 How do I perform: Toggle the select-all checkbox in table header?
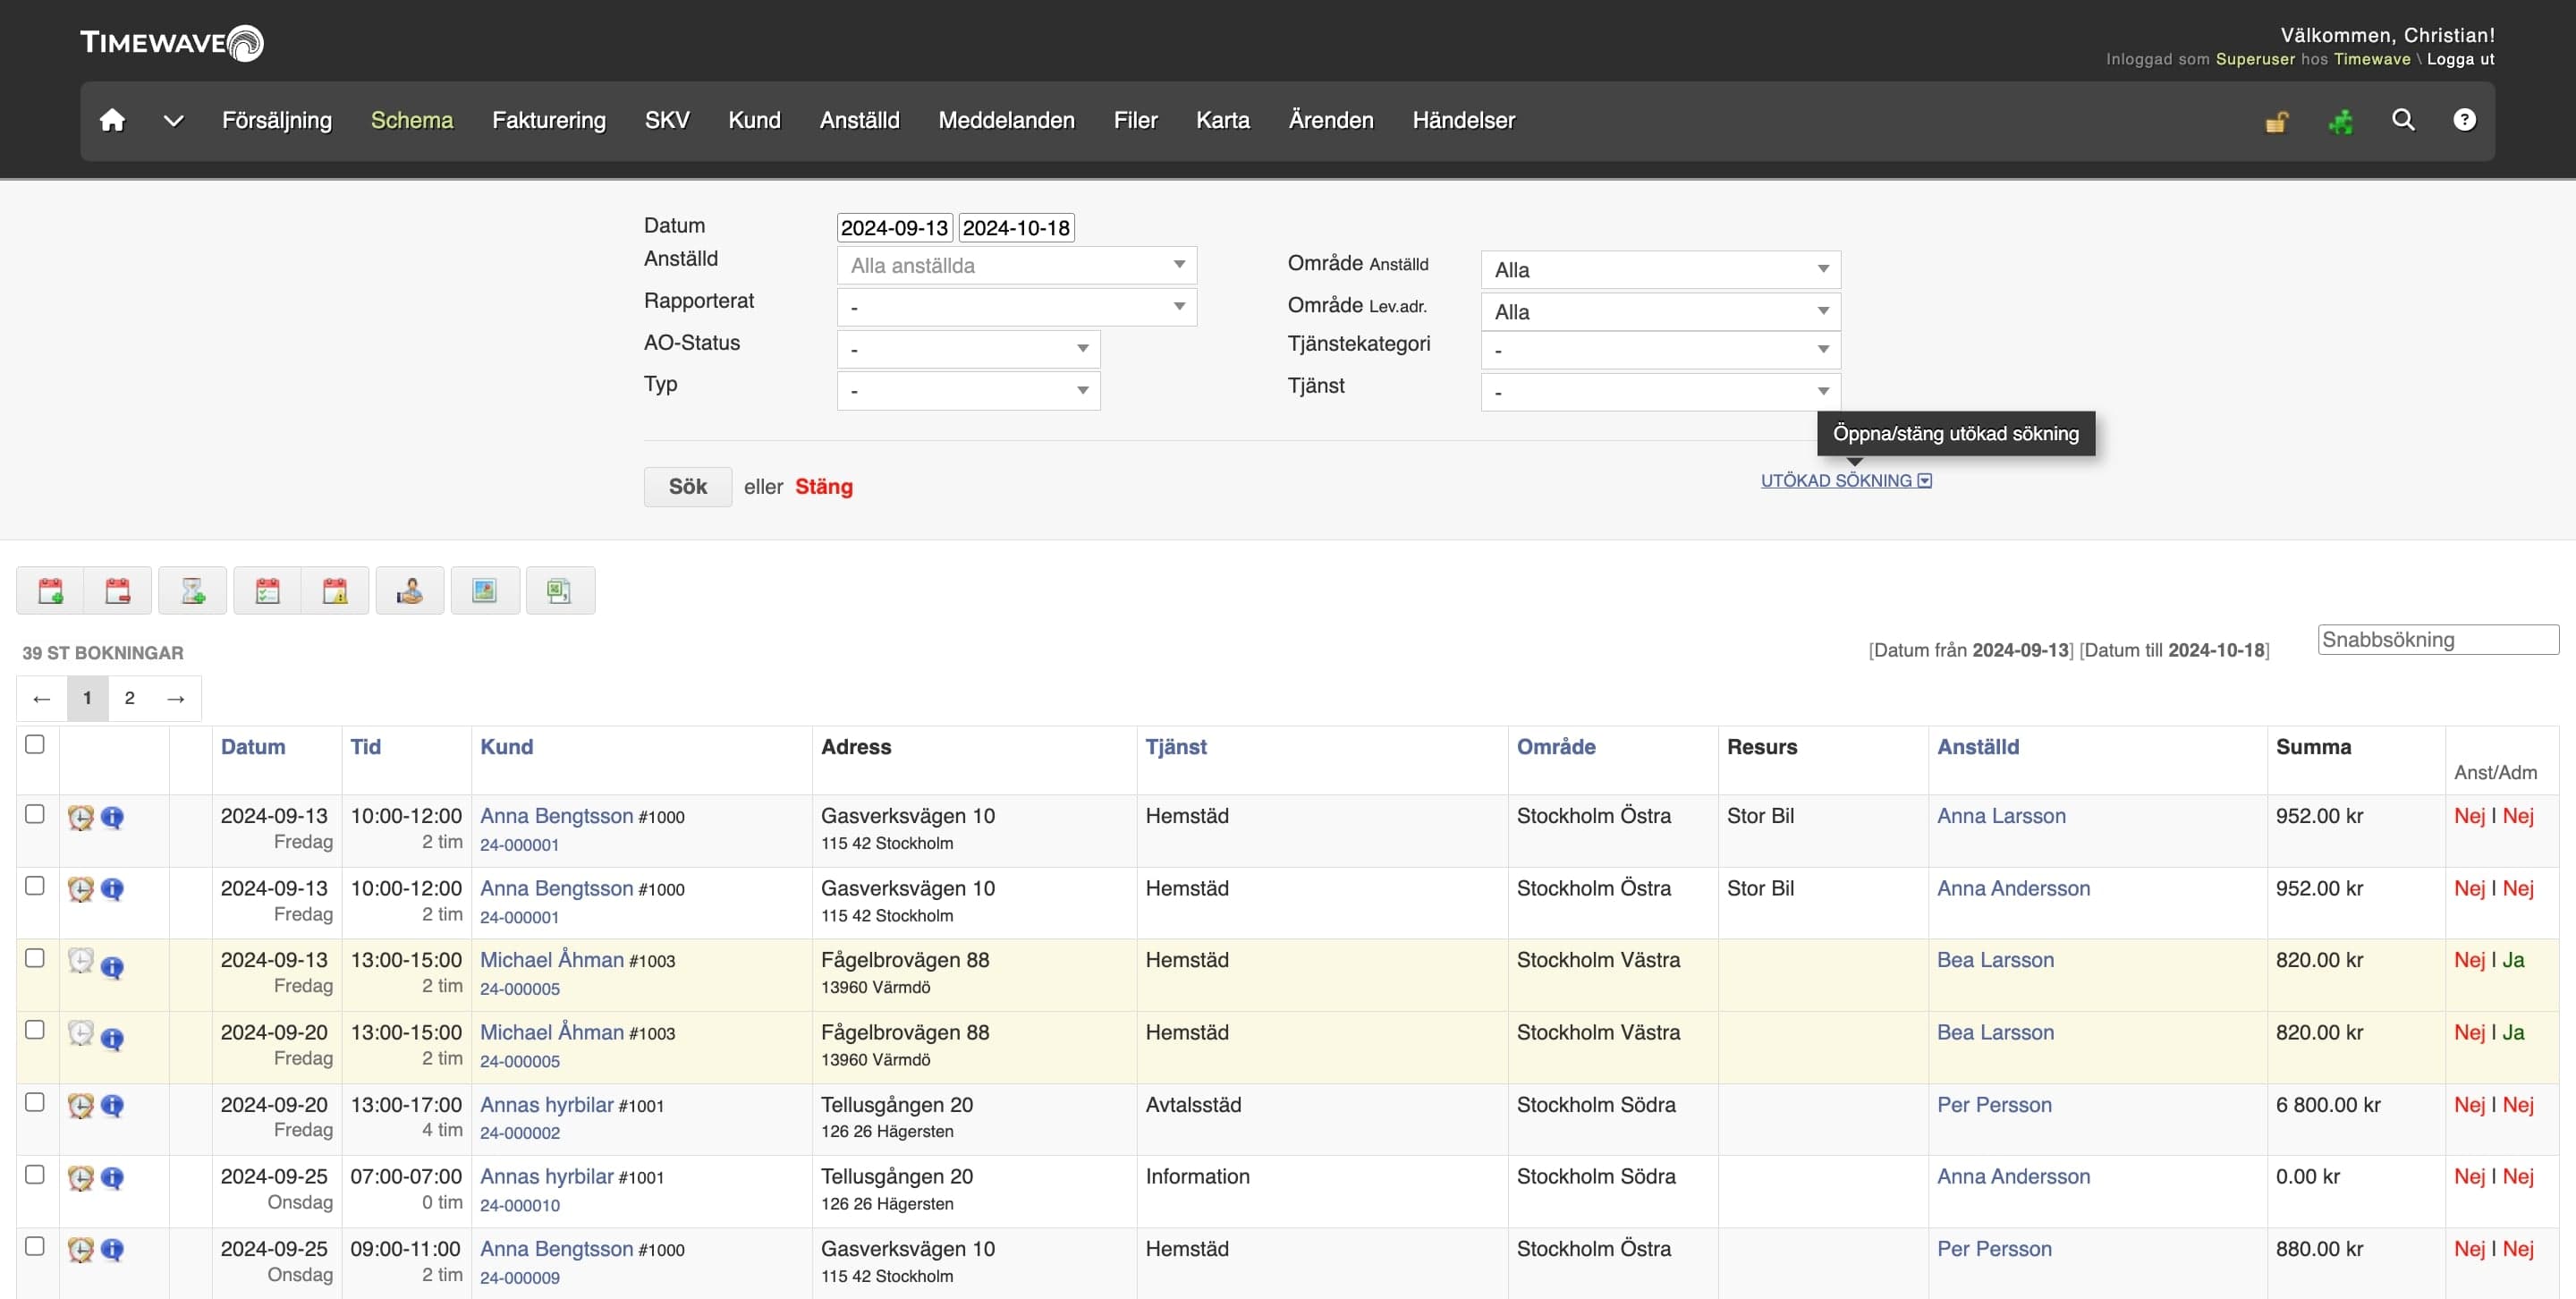tap(35, 744)
